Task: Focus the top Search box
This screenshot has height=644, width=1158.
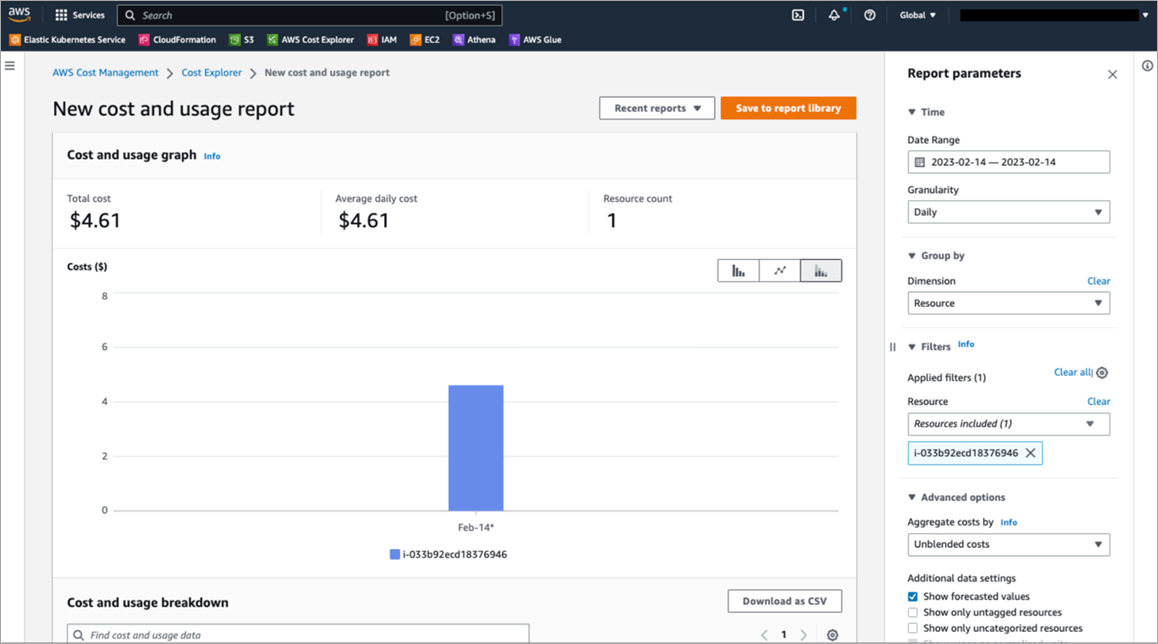Action: coord(309,15)
